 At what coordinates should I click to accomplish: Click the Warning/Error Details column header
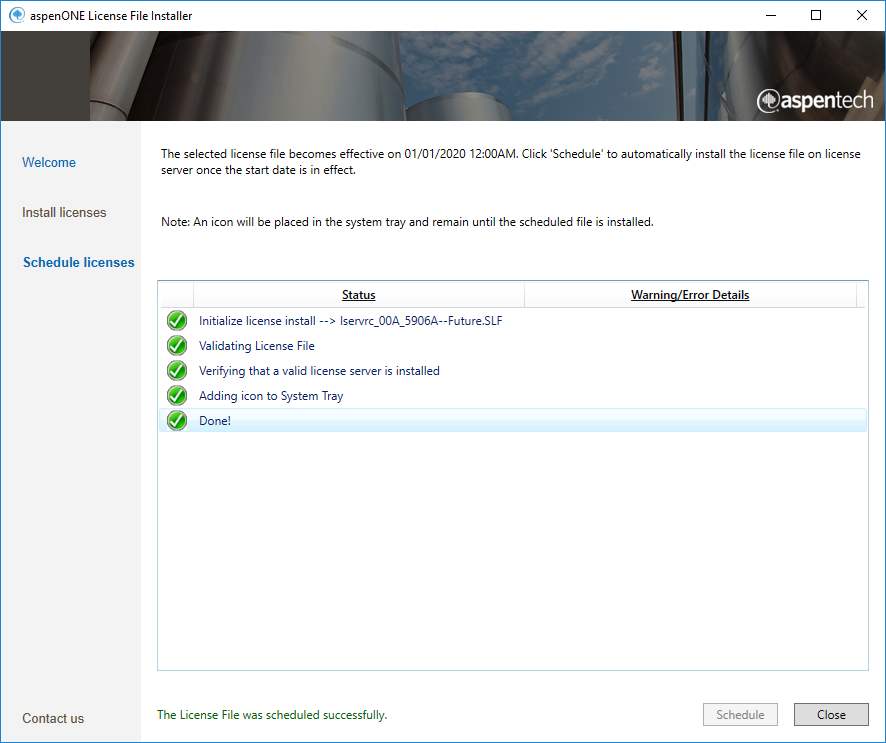[689, 295]
